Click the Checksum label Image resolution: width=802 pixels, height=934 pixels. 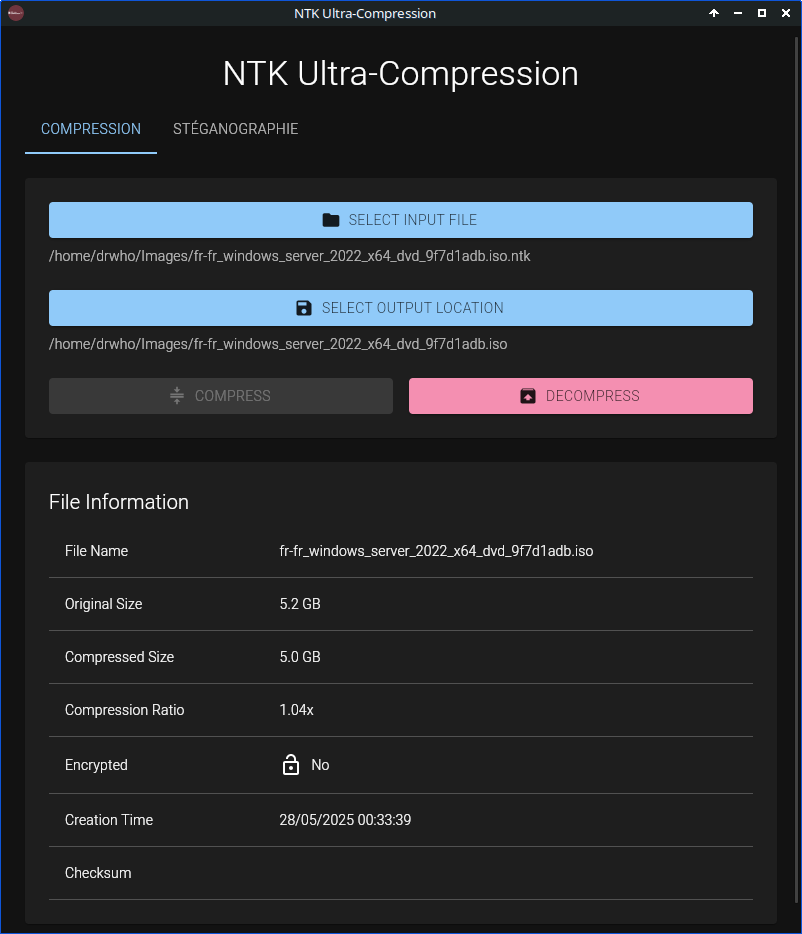click(98, 873)
